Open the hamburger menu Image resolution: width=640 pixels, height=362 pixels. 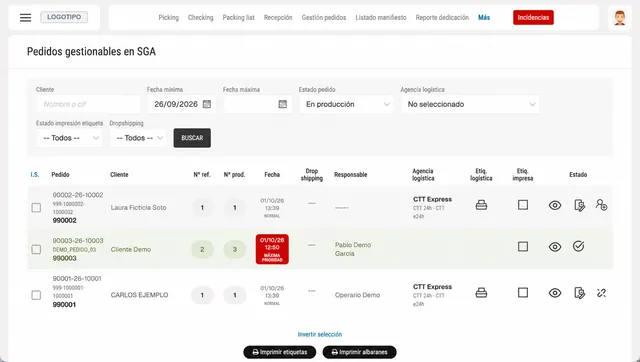(x=25, y=18)
